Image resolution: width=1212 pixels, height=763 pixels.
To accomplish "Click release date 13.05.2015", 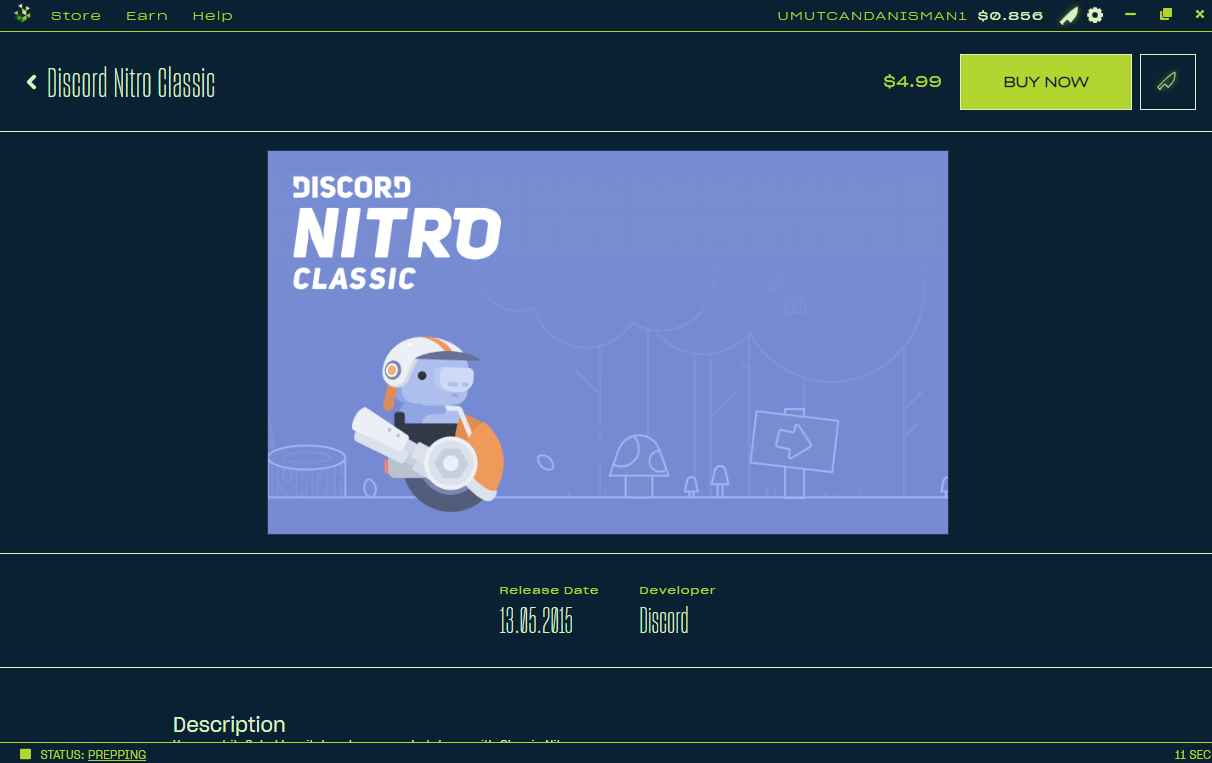I will (x=536, y=621).
